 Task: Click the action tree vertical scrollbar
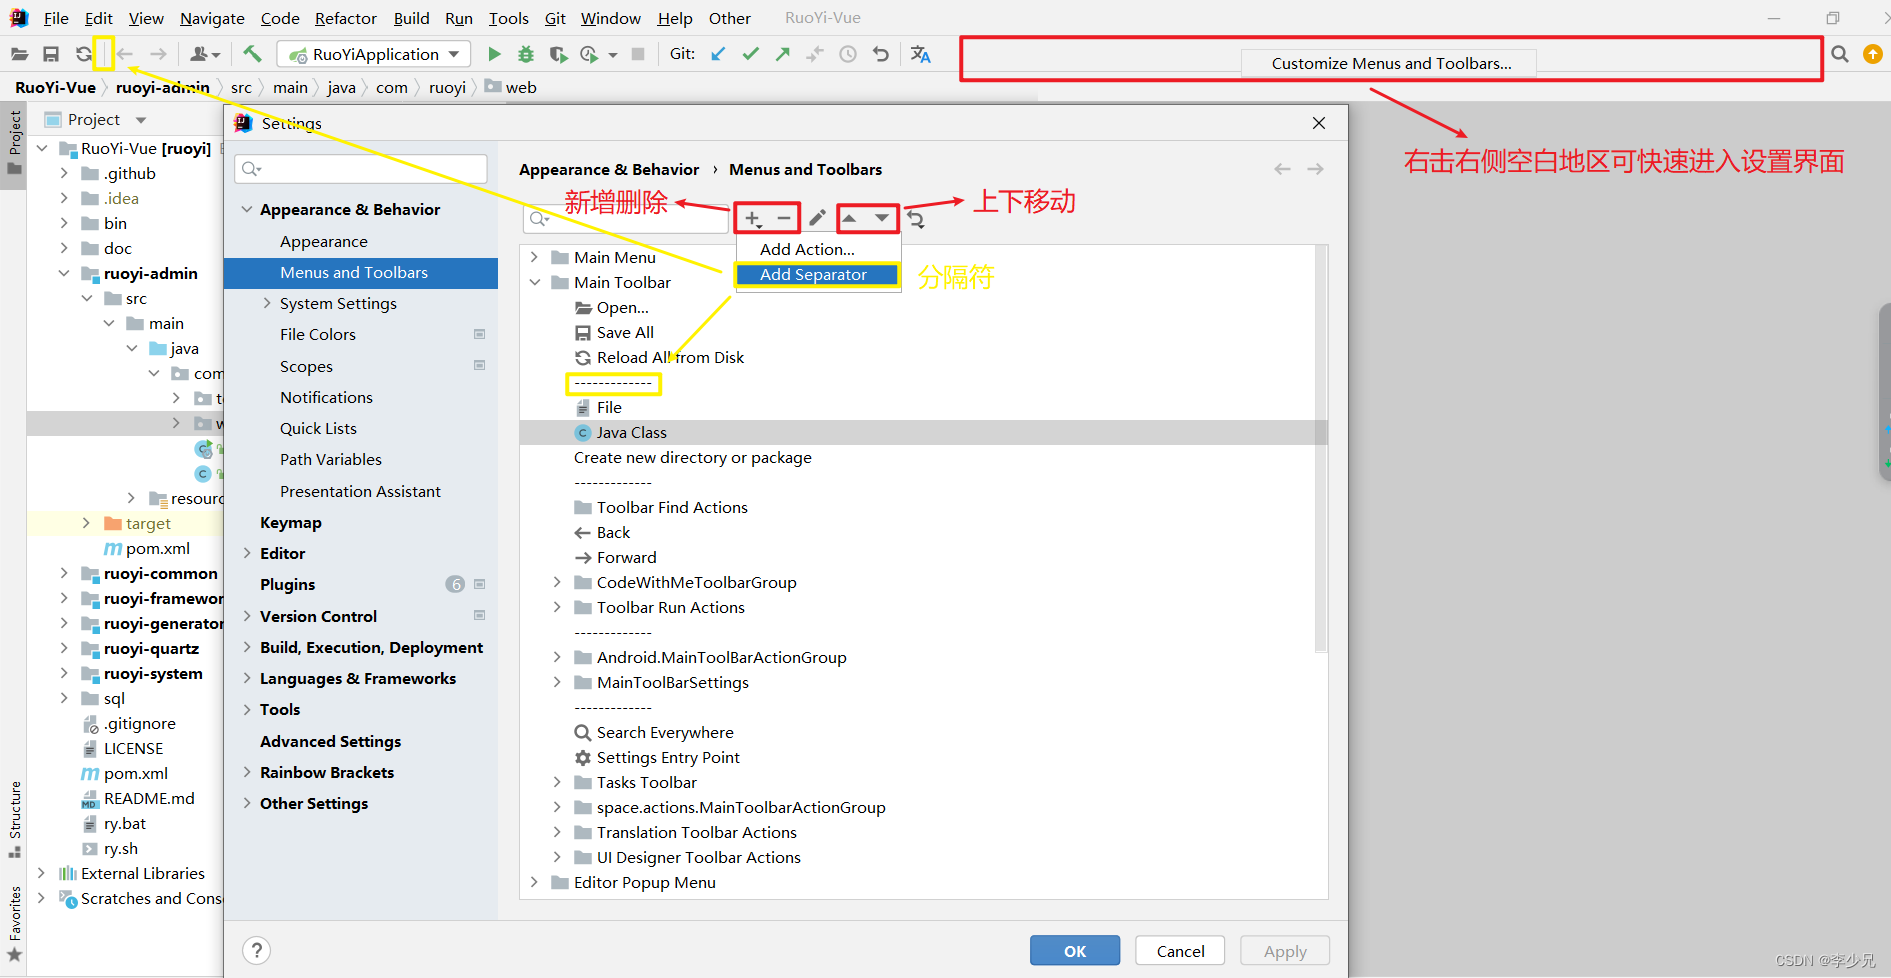coord(1321,450)
